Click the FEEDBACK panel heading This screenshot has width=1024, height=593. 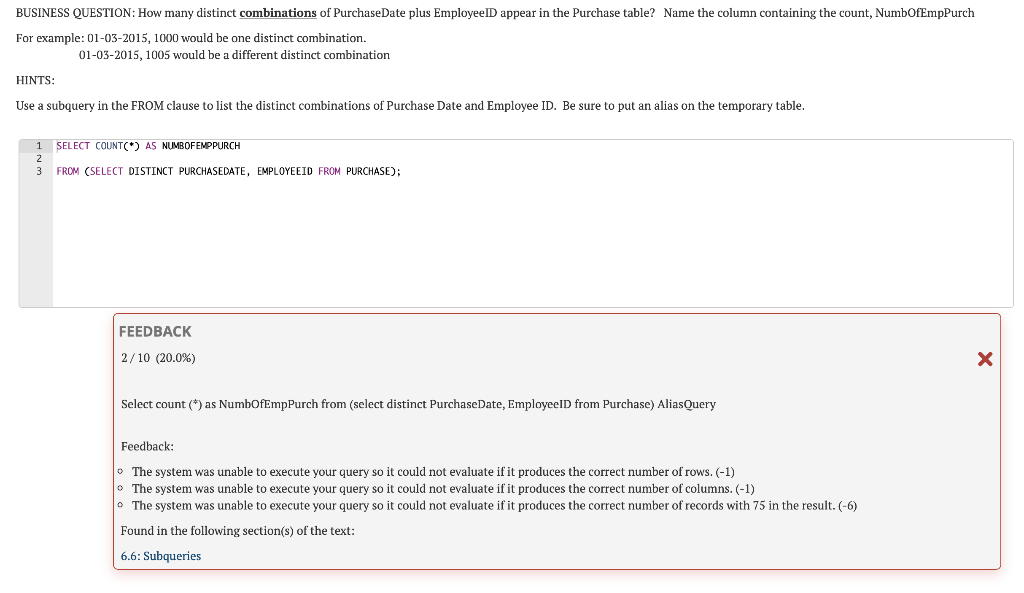(x=155, y=331)
